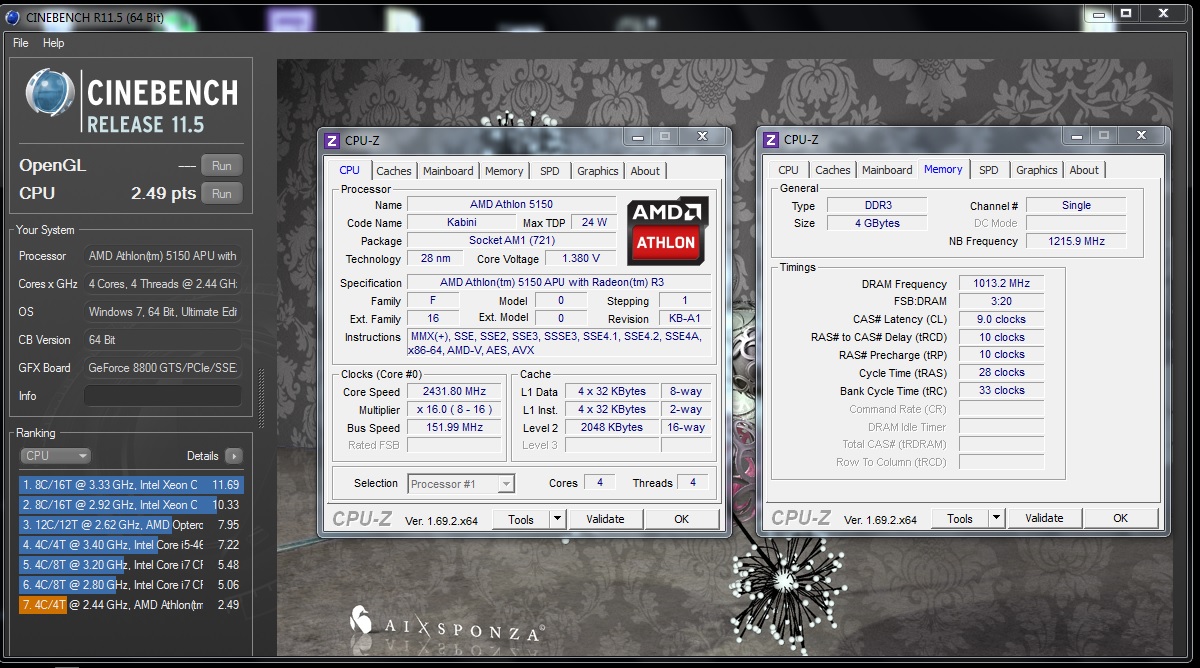This screenshot has height=668, width=1200.
Task: Click the FSB:DRAM ratio value 3:20
Action: click(1001, 301)
